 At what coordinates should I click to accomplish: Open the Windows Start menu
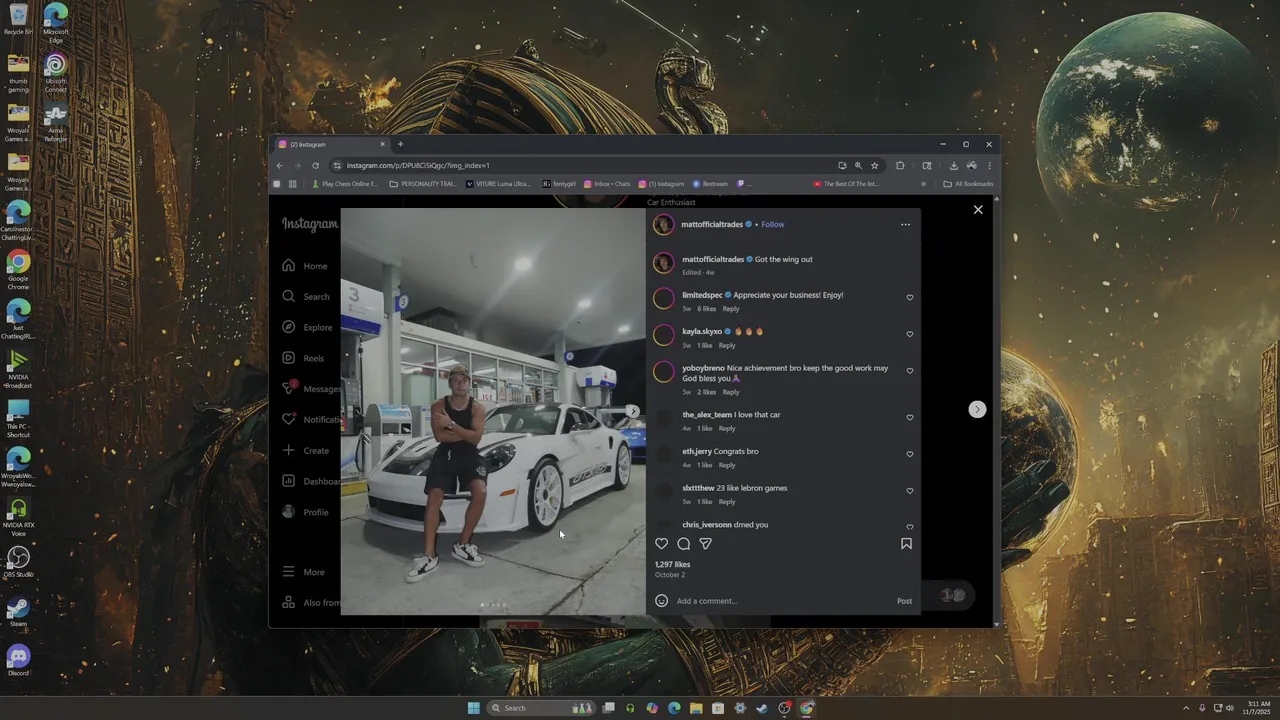click(473, 708)
